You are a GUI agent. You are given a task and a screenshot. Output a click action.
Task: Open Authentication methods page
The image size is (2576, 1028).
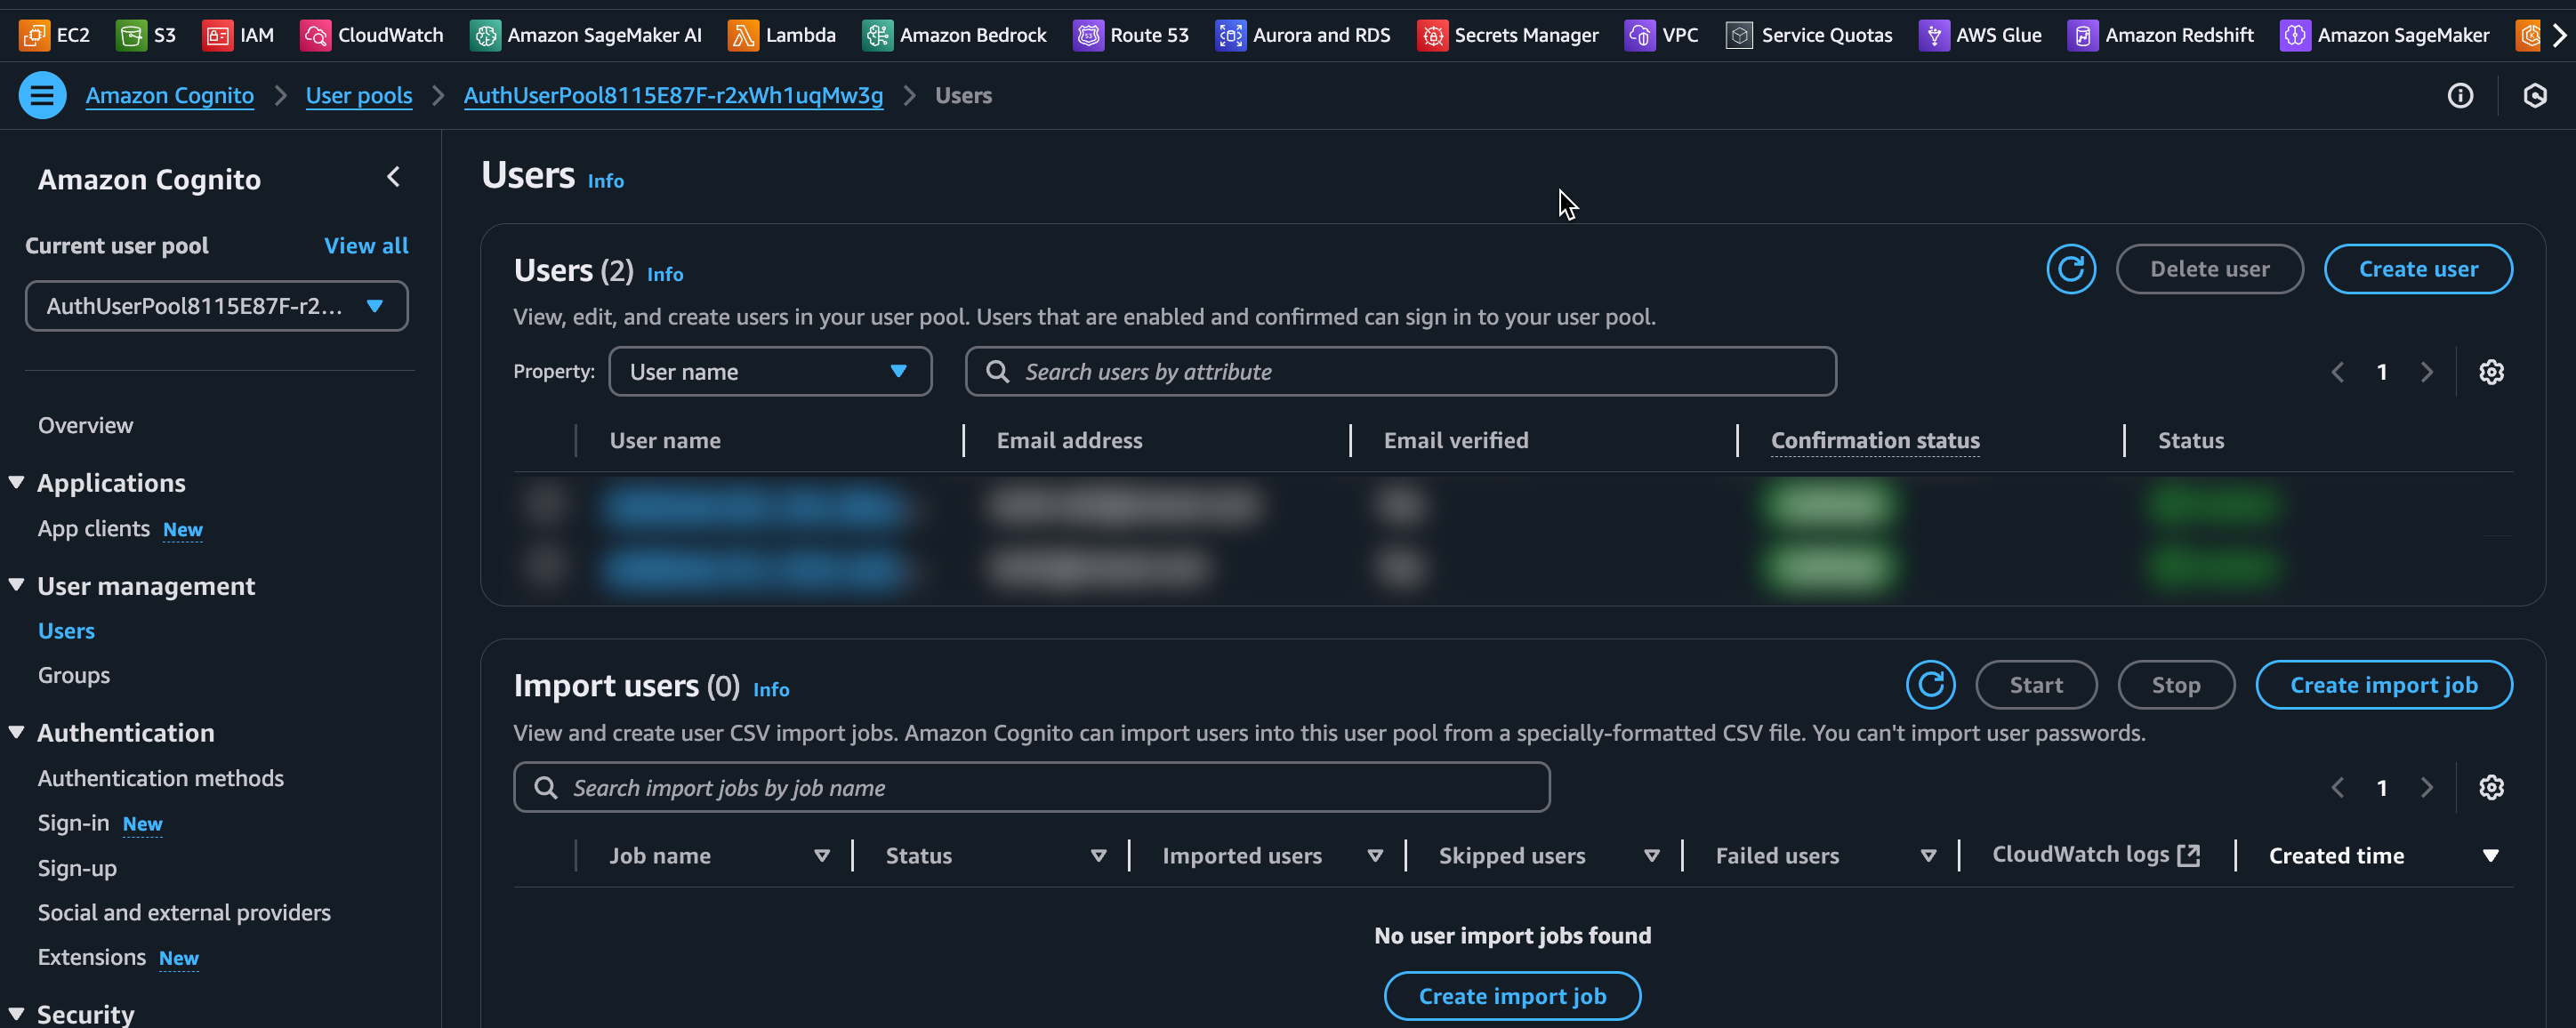[x=161, y=778]
